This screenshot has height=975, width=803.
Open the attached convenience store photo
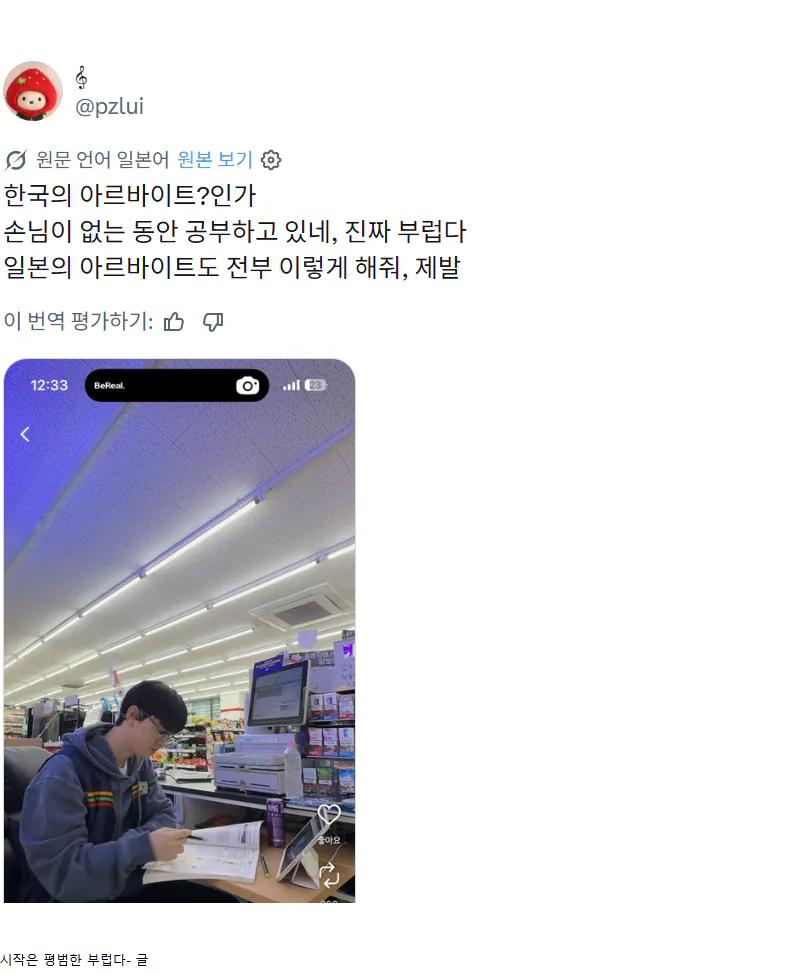(x=179, y=631)
